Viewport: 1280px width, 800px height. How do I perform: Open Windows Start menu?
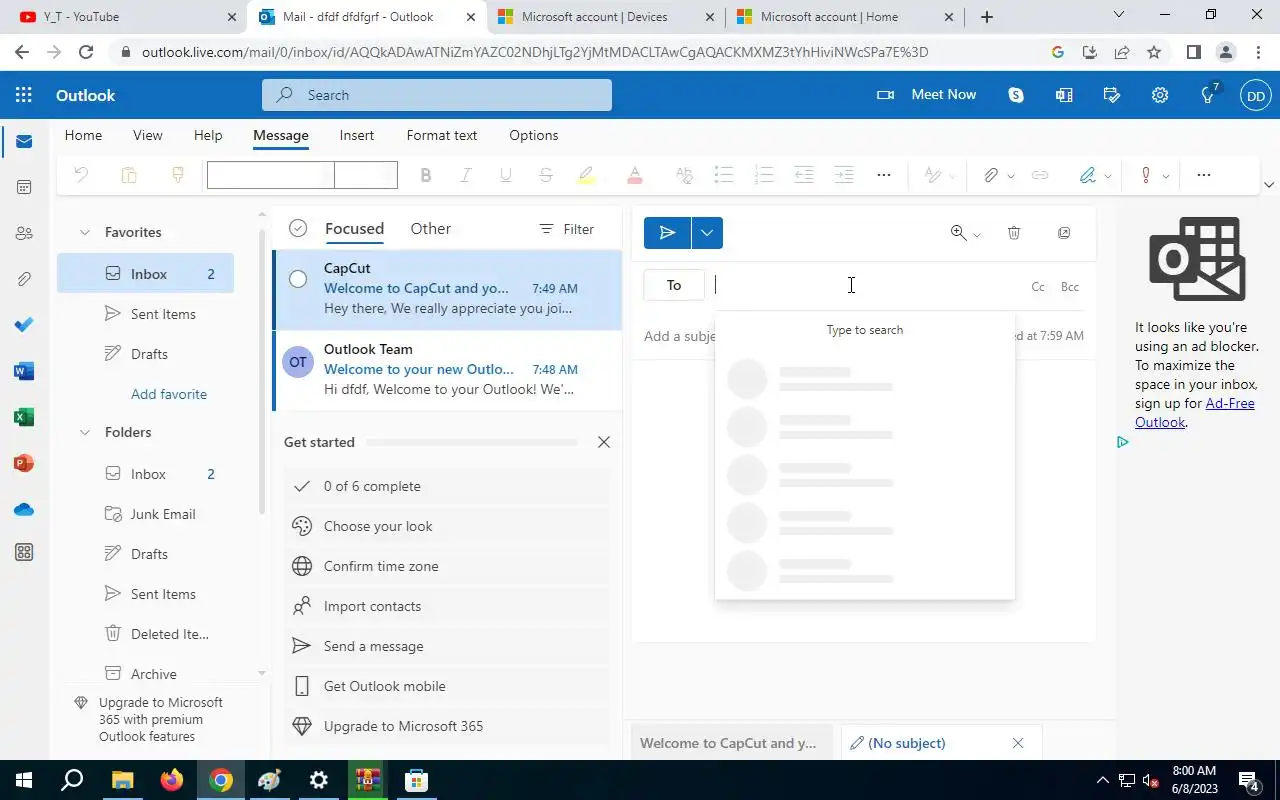(x=24, y=780)
